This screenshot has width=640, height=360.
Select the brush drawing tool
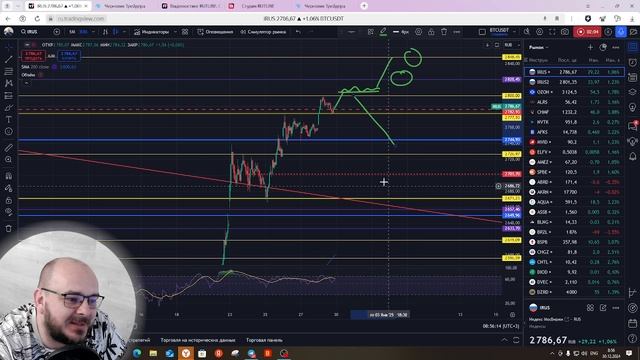click(9, 107)
